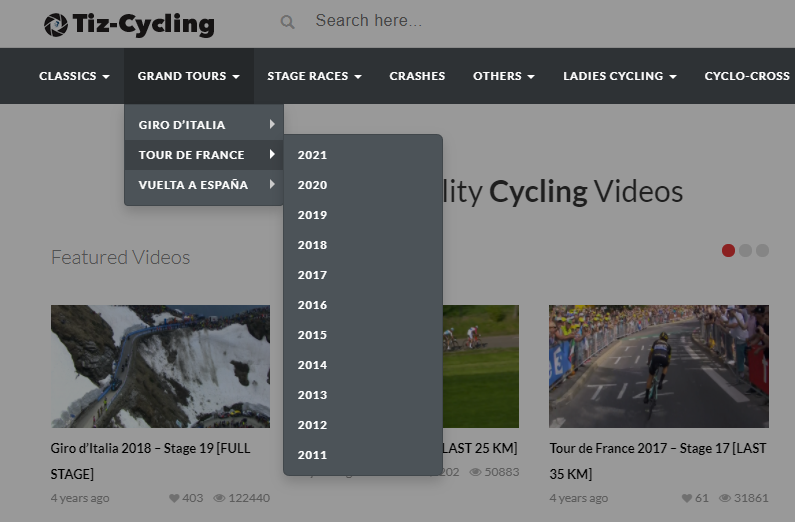The height and width of the screenshot is (522, 795).
Task: Select Tour de France 2011
Action: (x=363, y=455)
